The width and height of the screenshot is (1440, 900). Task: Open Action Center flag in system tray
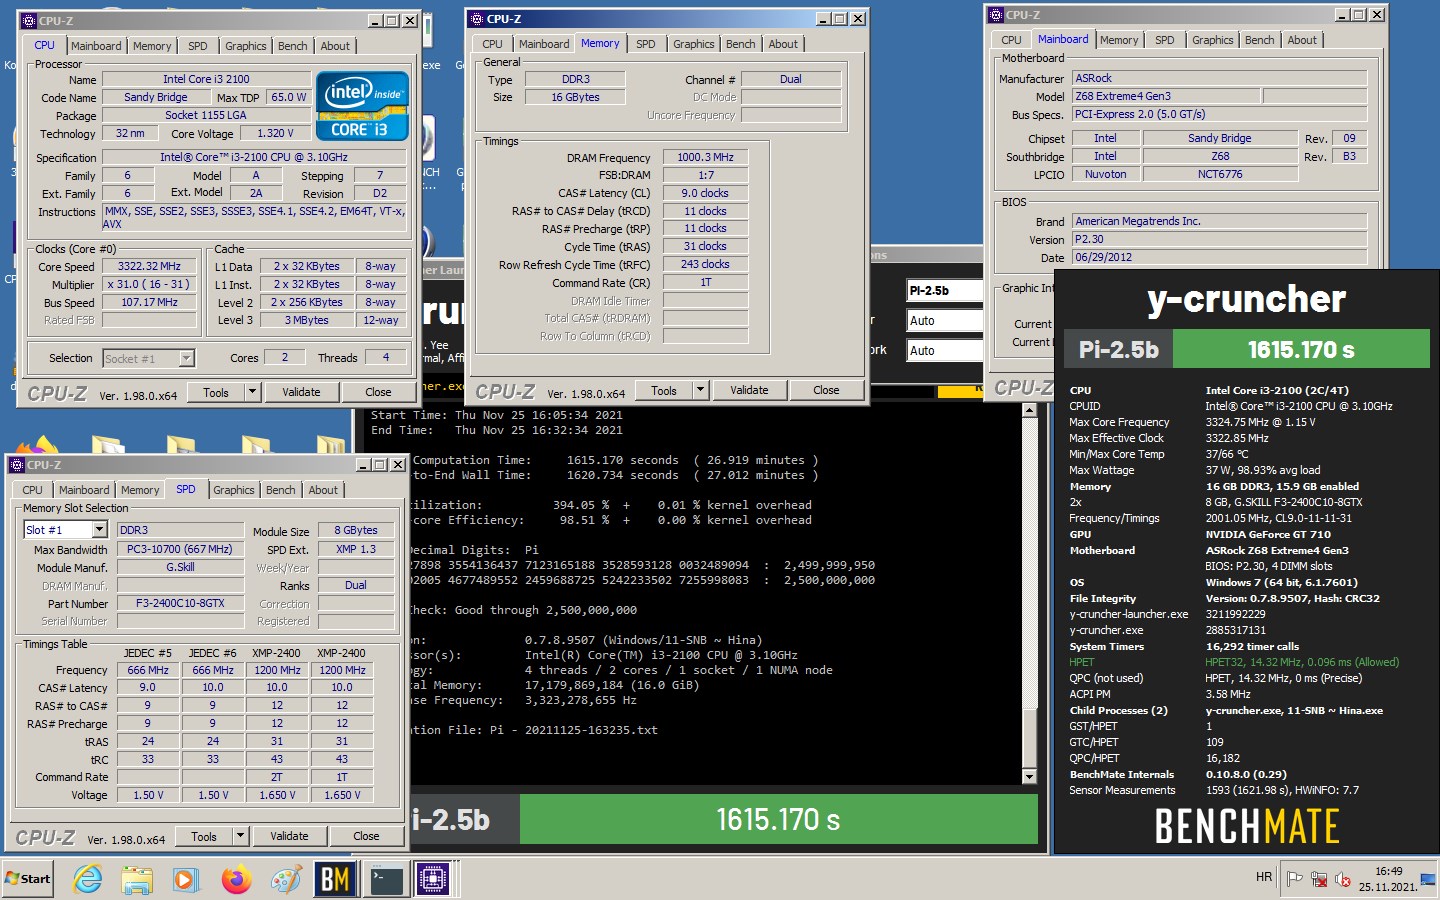click(1295, 879)
